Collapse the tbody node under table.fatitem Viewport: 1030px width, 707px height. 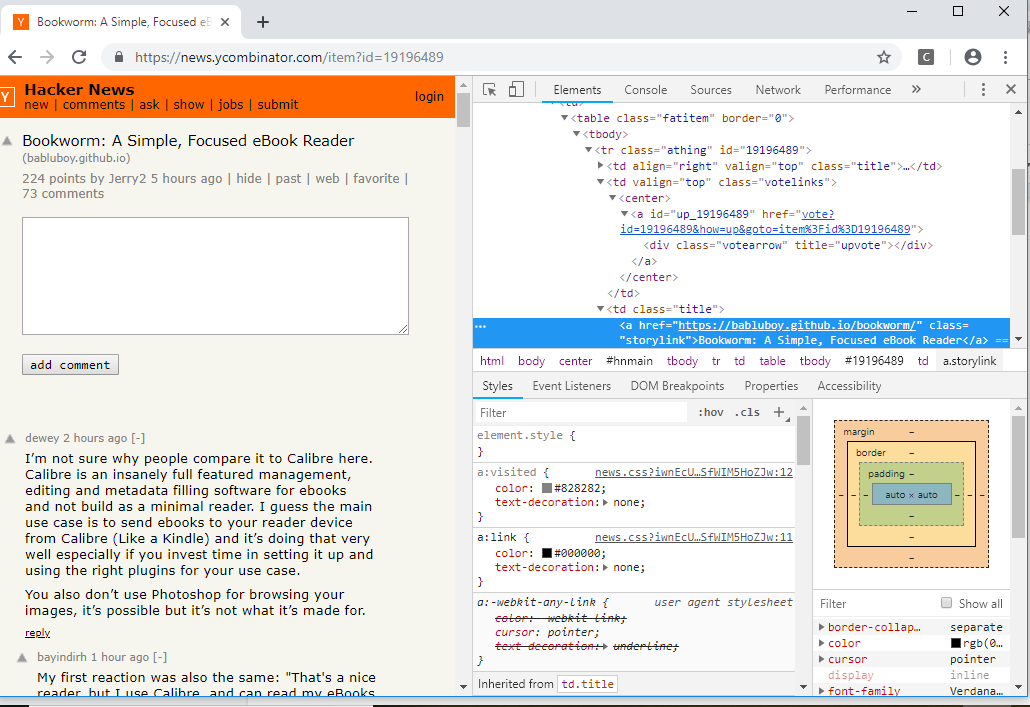[x=576, y=134]
